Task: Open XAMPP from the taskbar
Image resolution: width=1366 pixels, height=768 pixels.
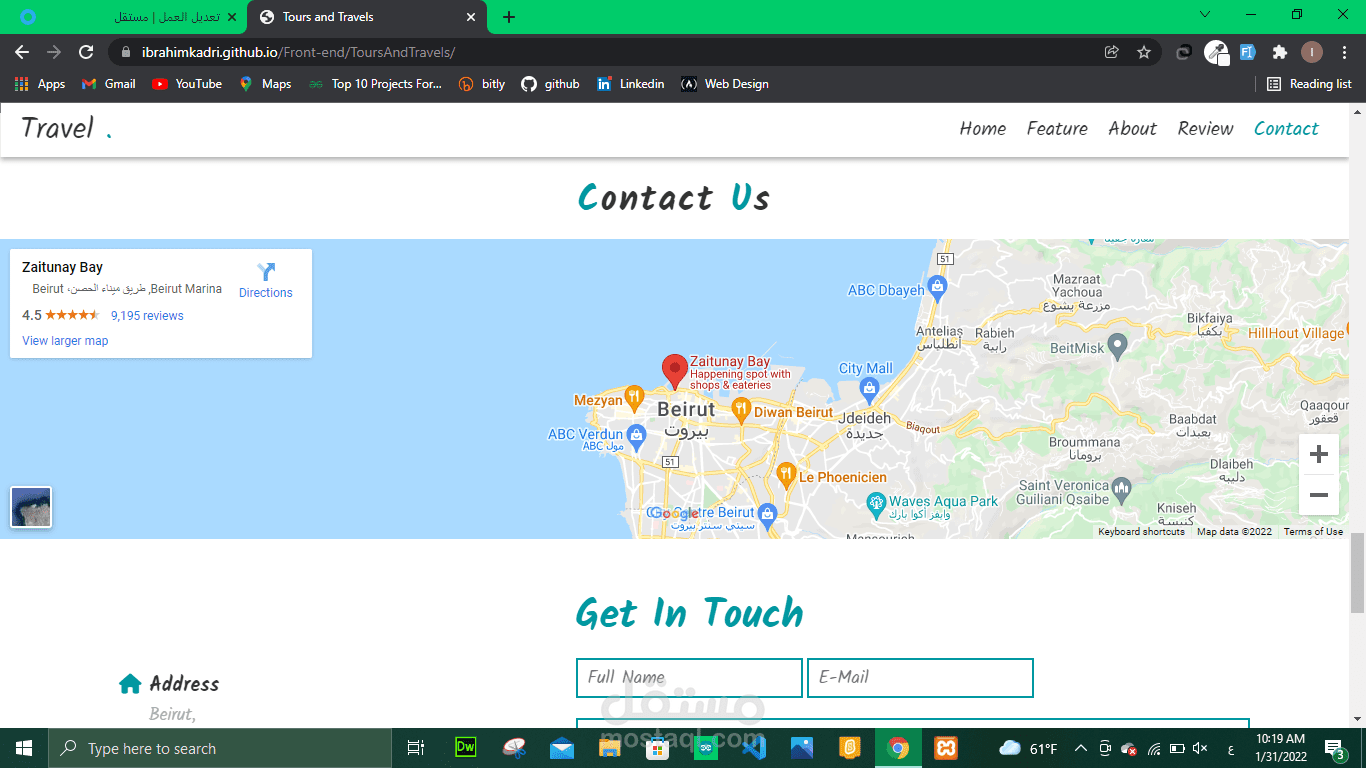Action: click(946, 747)
